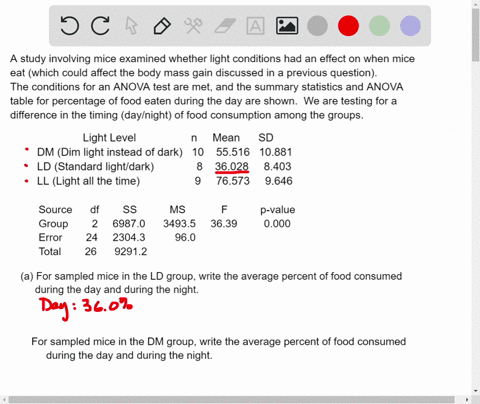
Task: Click the handwritten 'Day: 36.0%' annotation
Action: pos(86,308)
